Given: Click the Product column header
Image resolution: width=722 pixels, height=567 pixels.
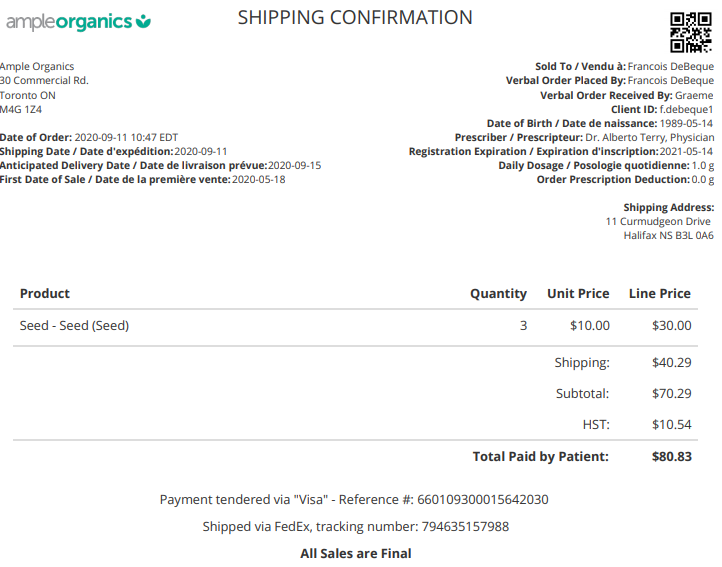Looking at the screenshot, I should pyautogui.click(x=45, y=294).
